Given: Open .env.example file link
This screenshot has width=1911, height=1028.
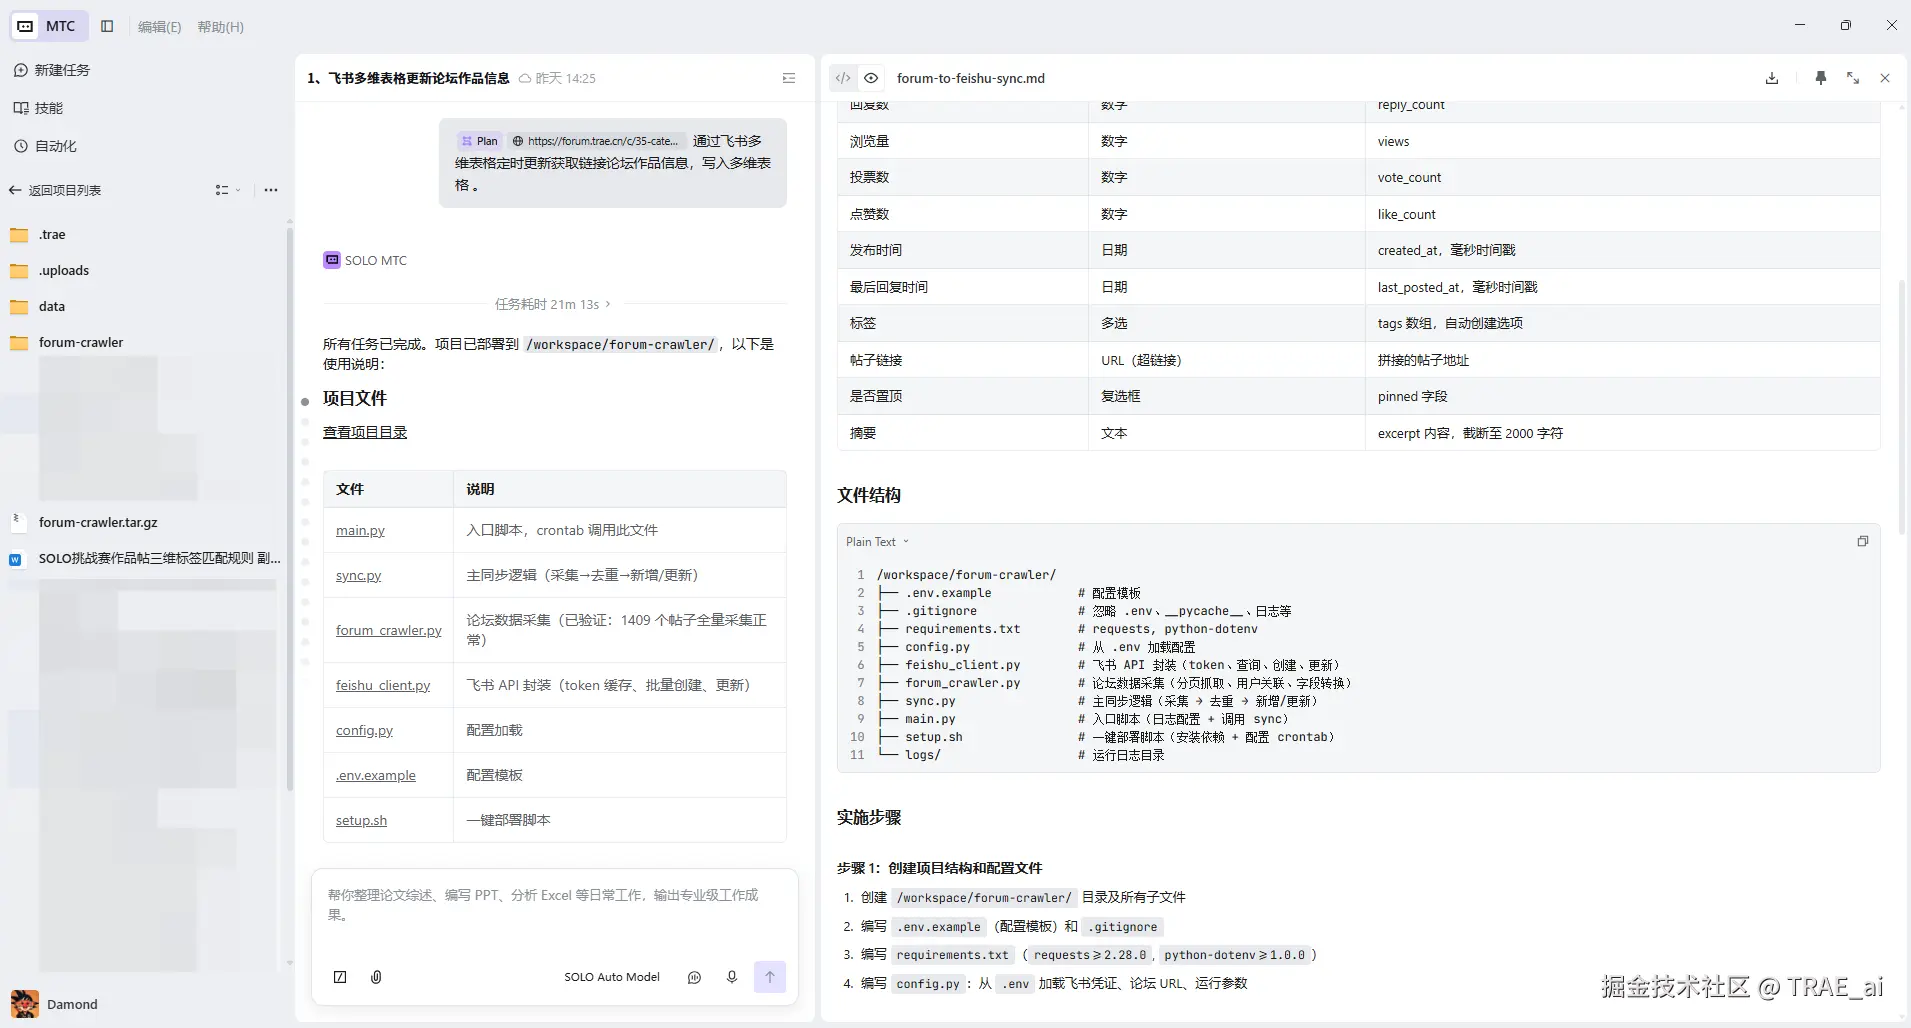Looking at the screenshot, I should (x=375, y=775).
